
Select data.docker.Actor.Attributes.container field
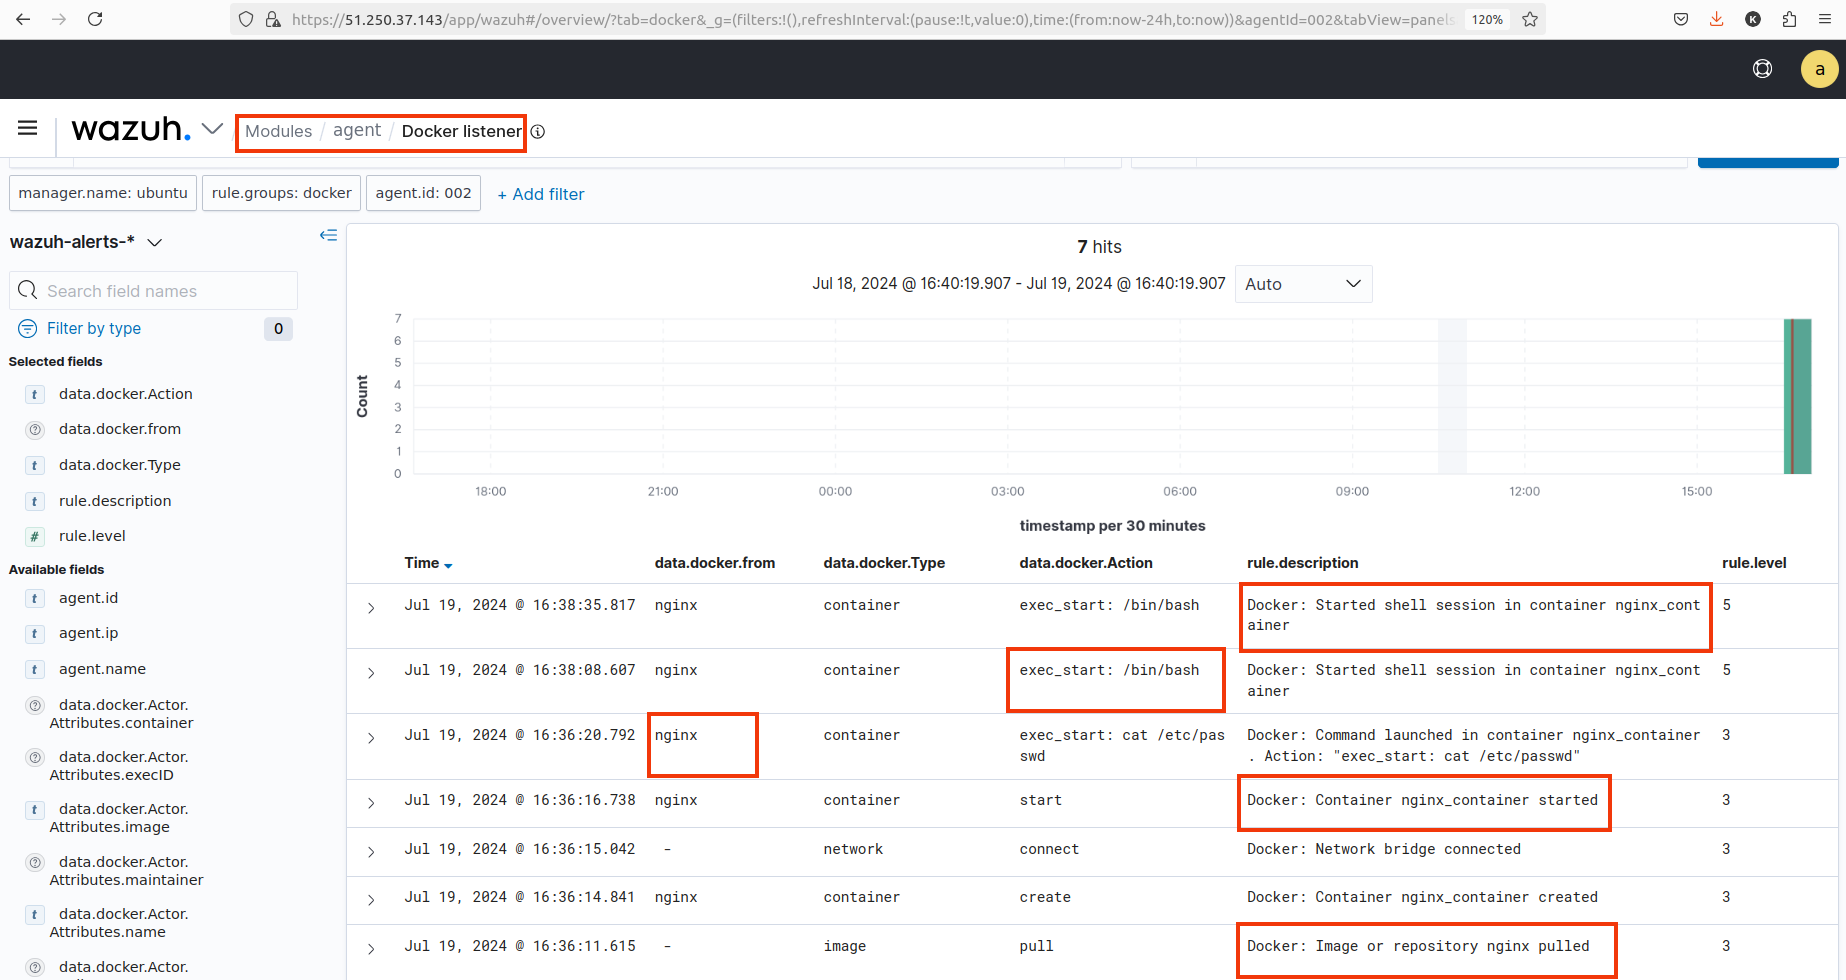click(x=122, y=714)
